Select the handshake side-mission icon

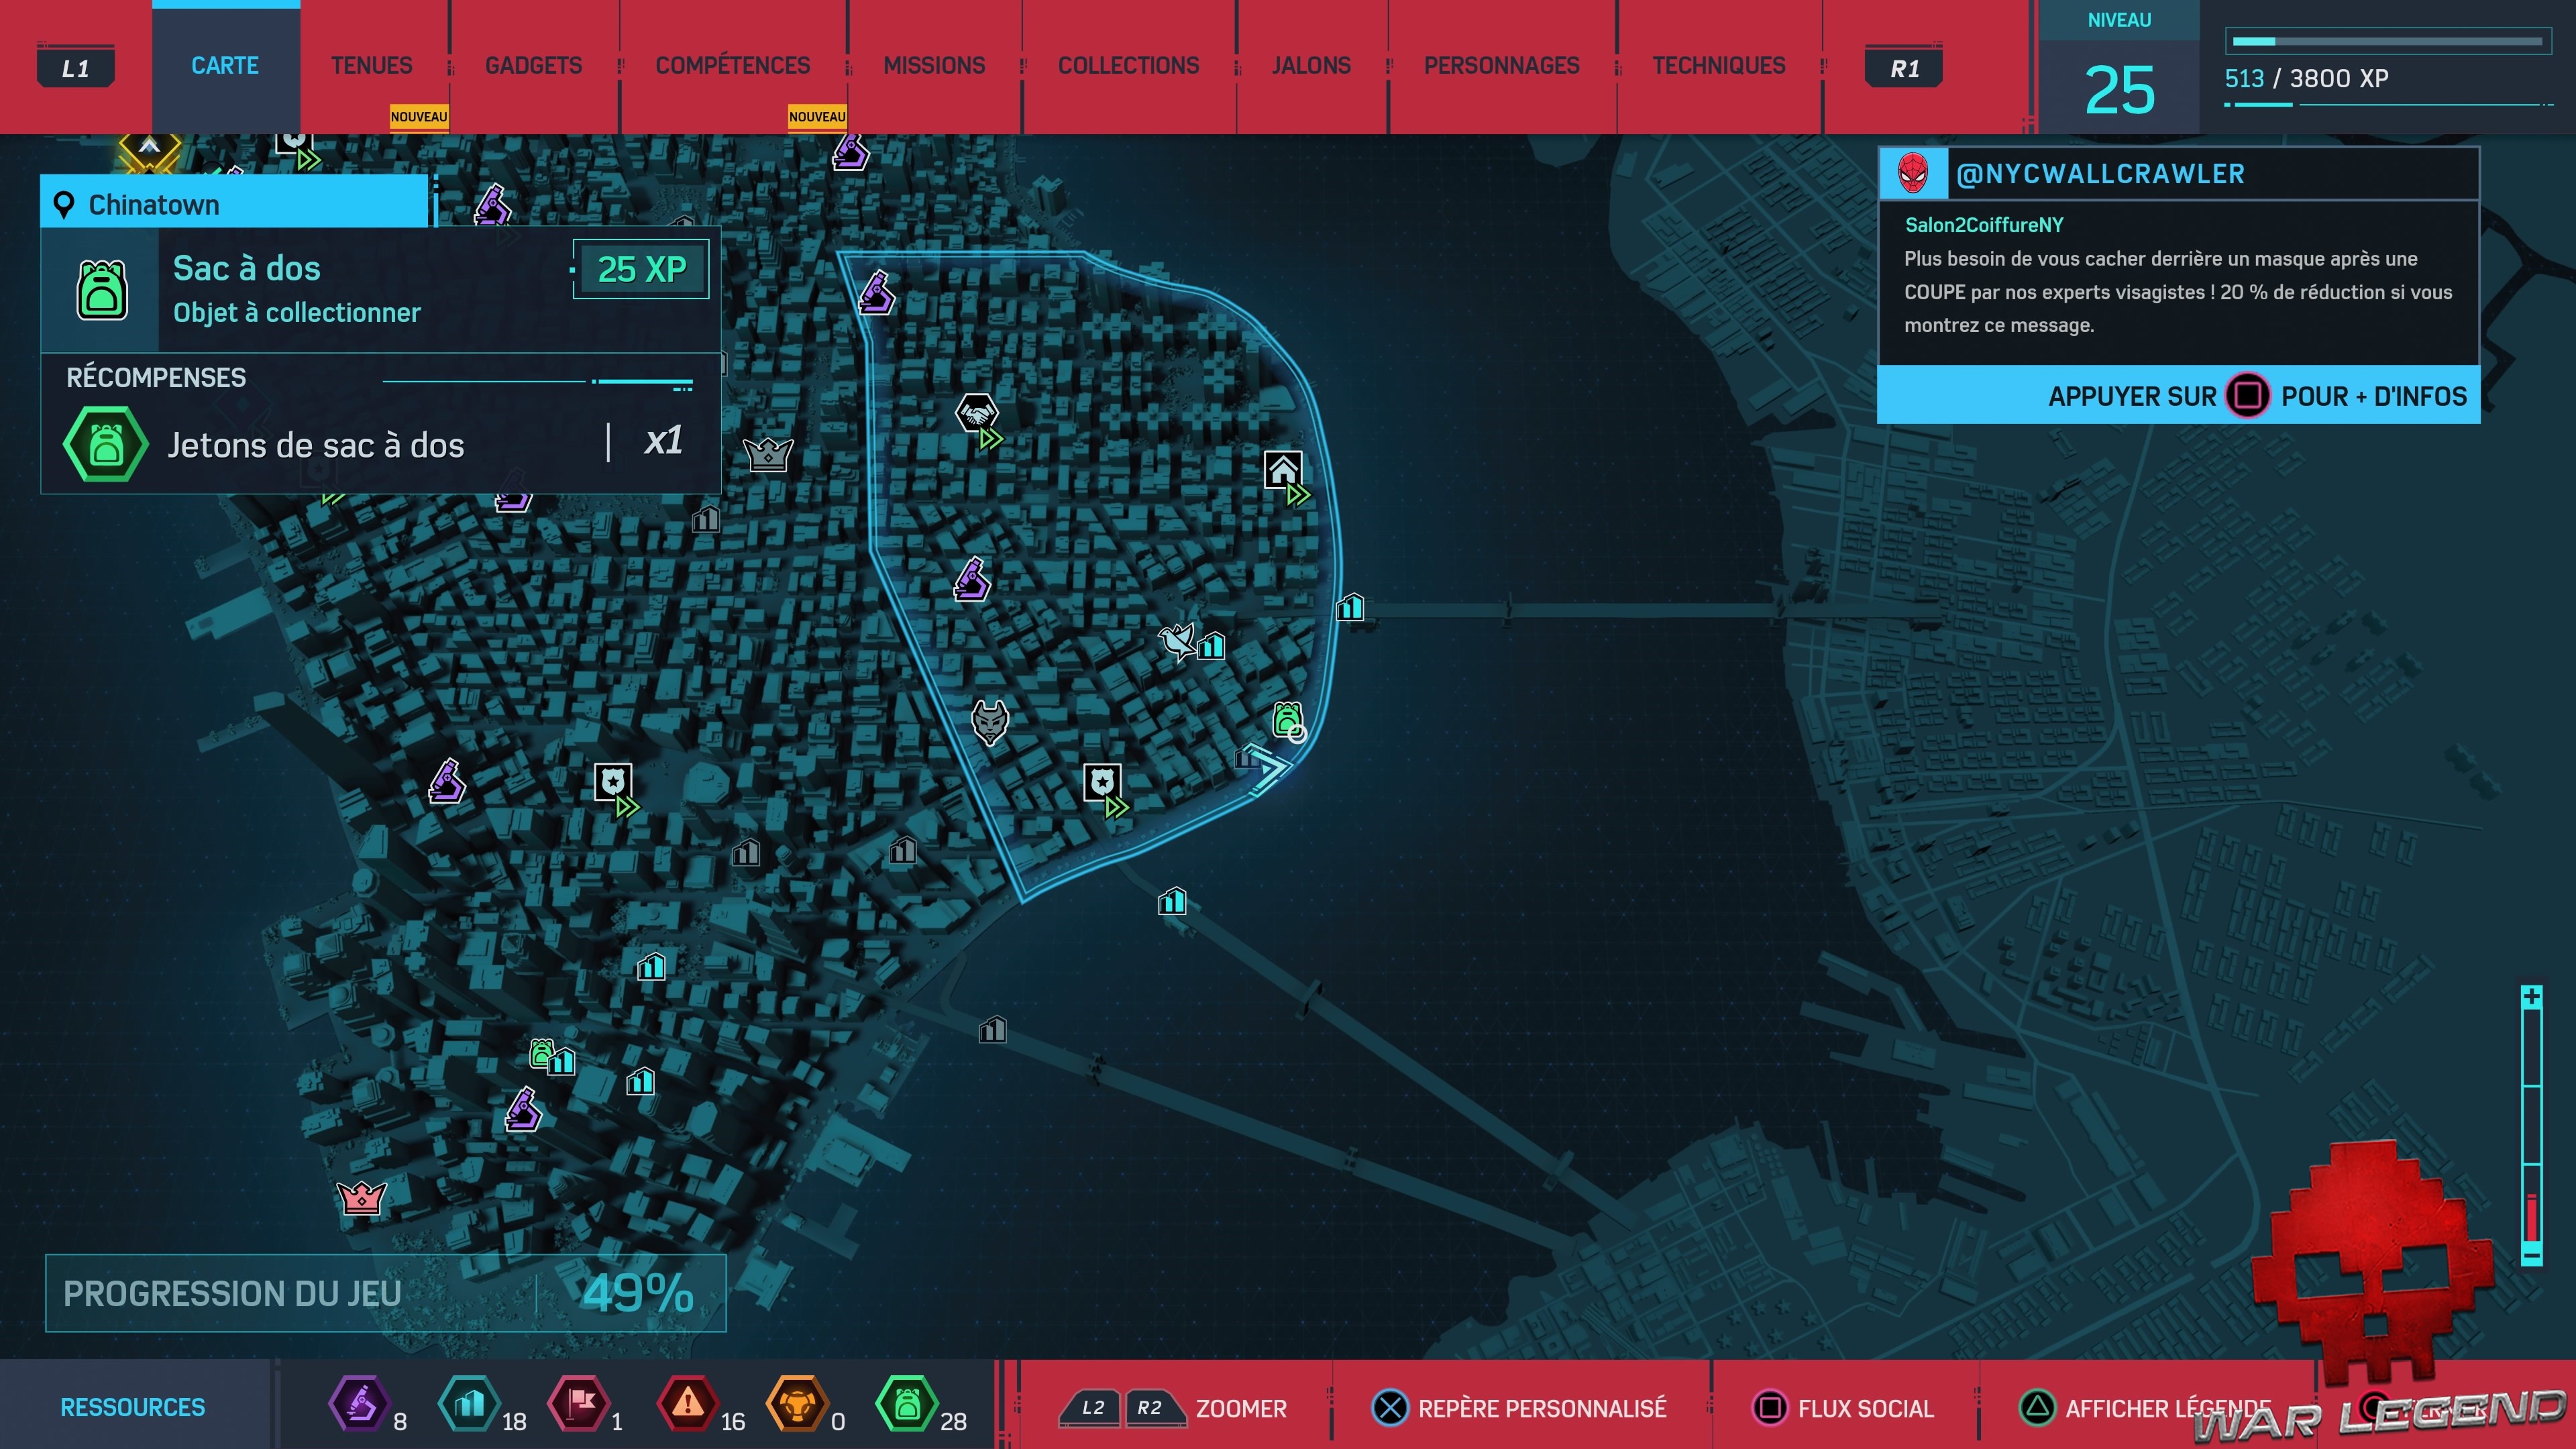pyautogui.click(x=976, y=412)
